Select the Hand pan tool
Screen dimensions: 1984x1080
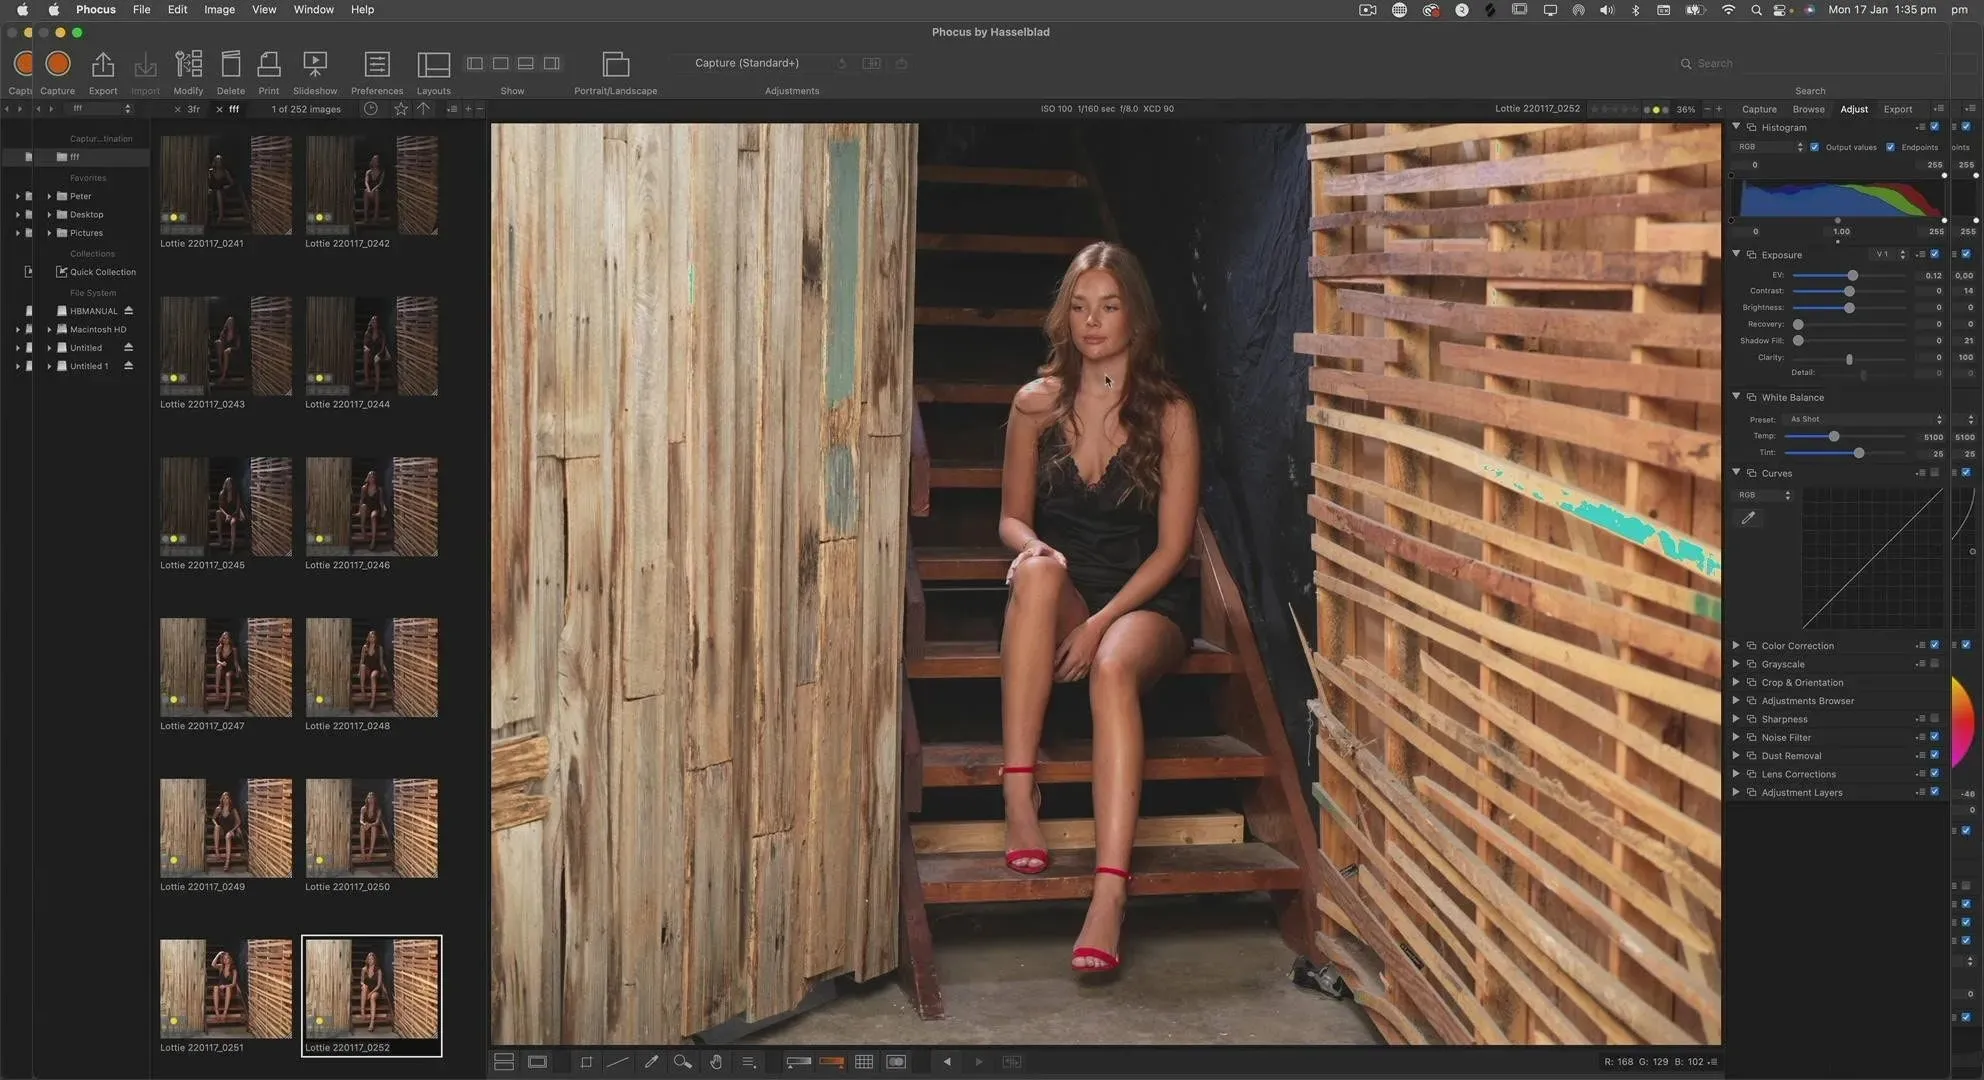pos(716,1062)
